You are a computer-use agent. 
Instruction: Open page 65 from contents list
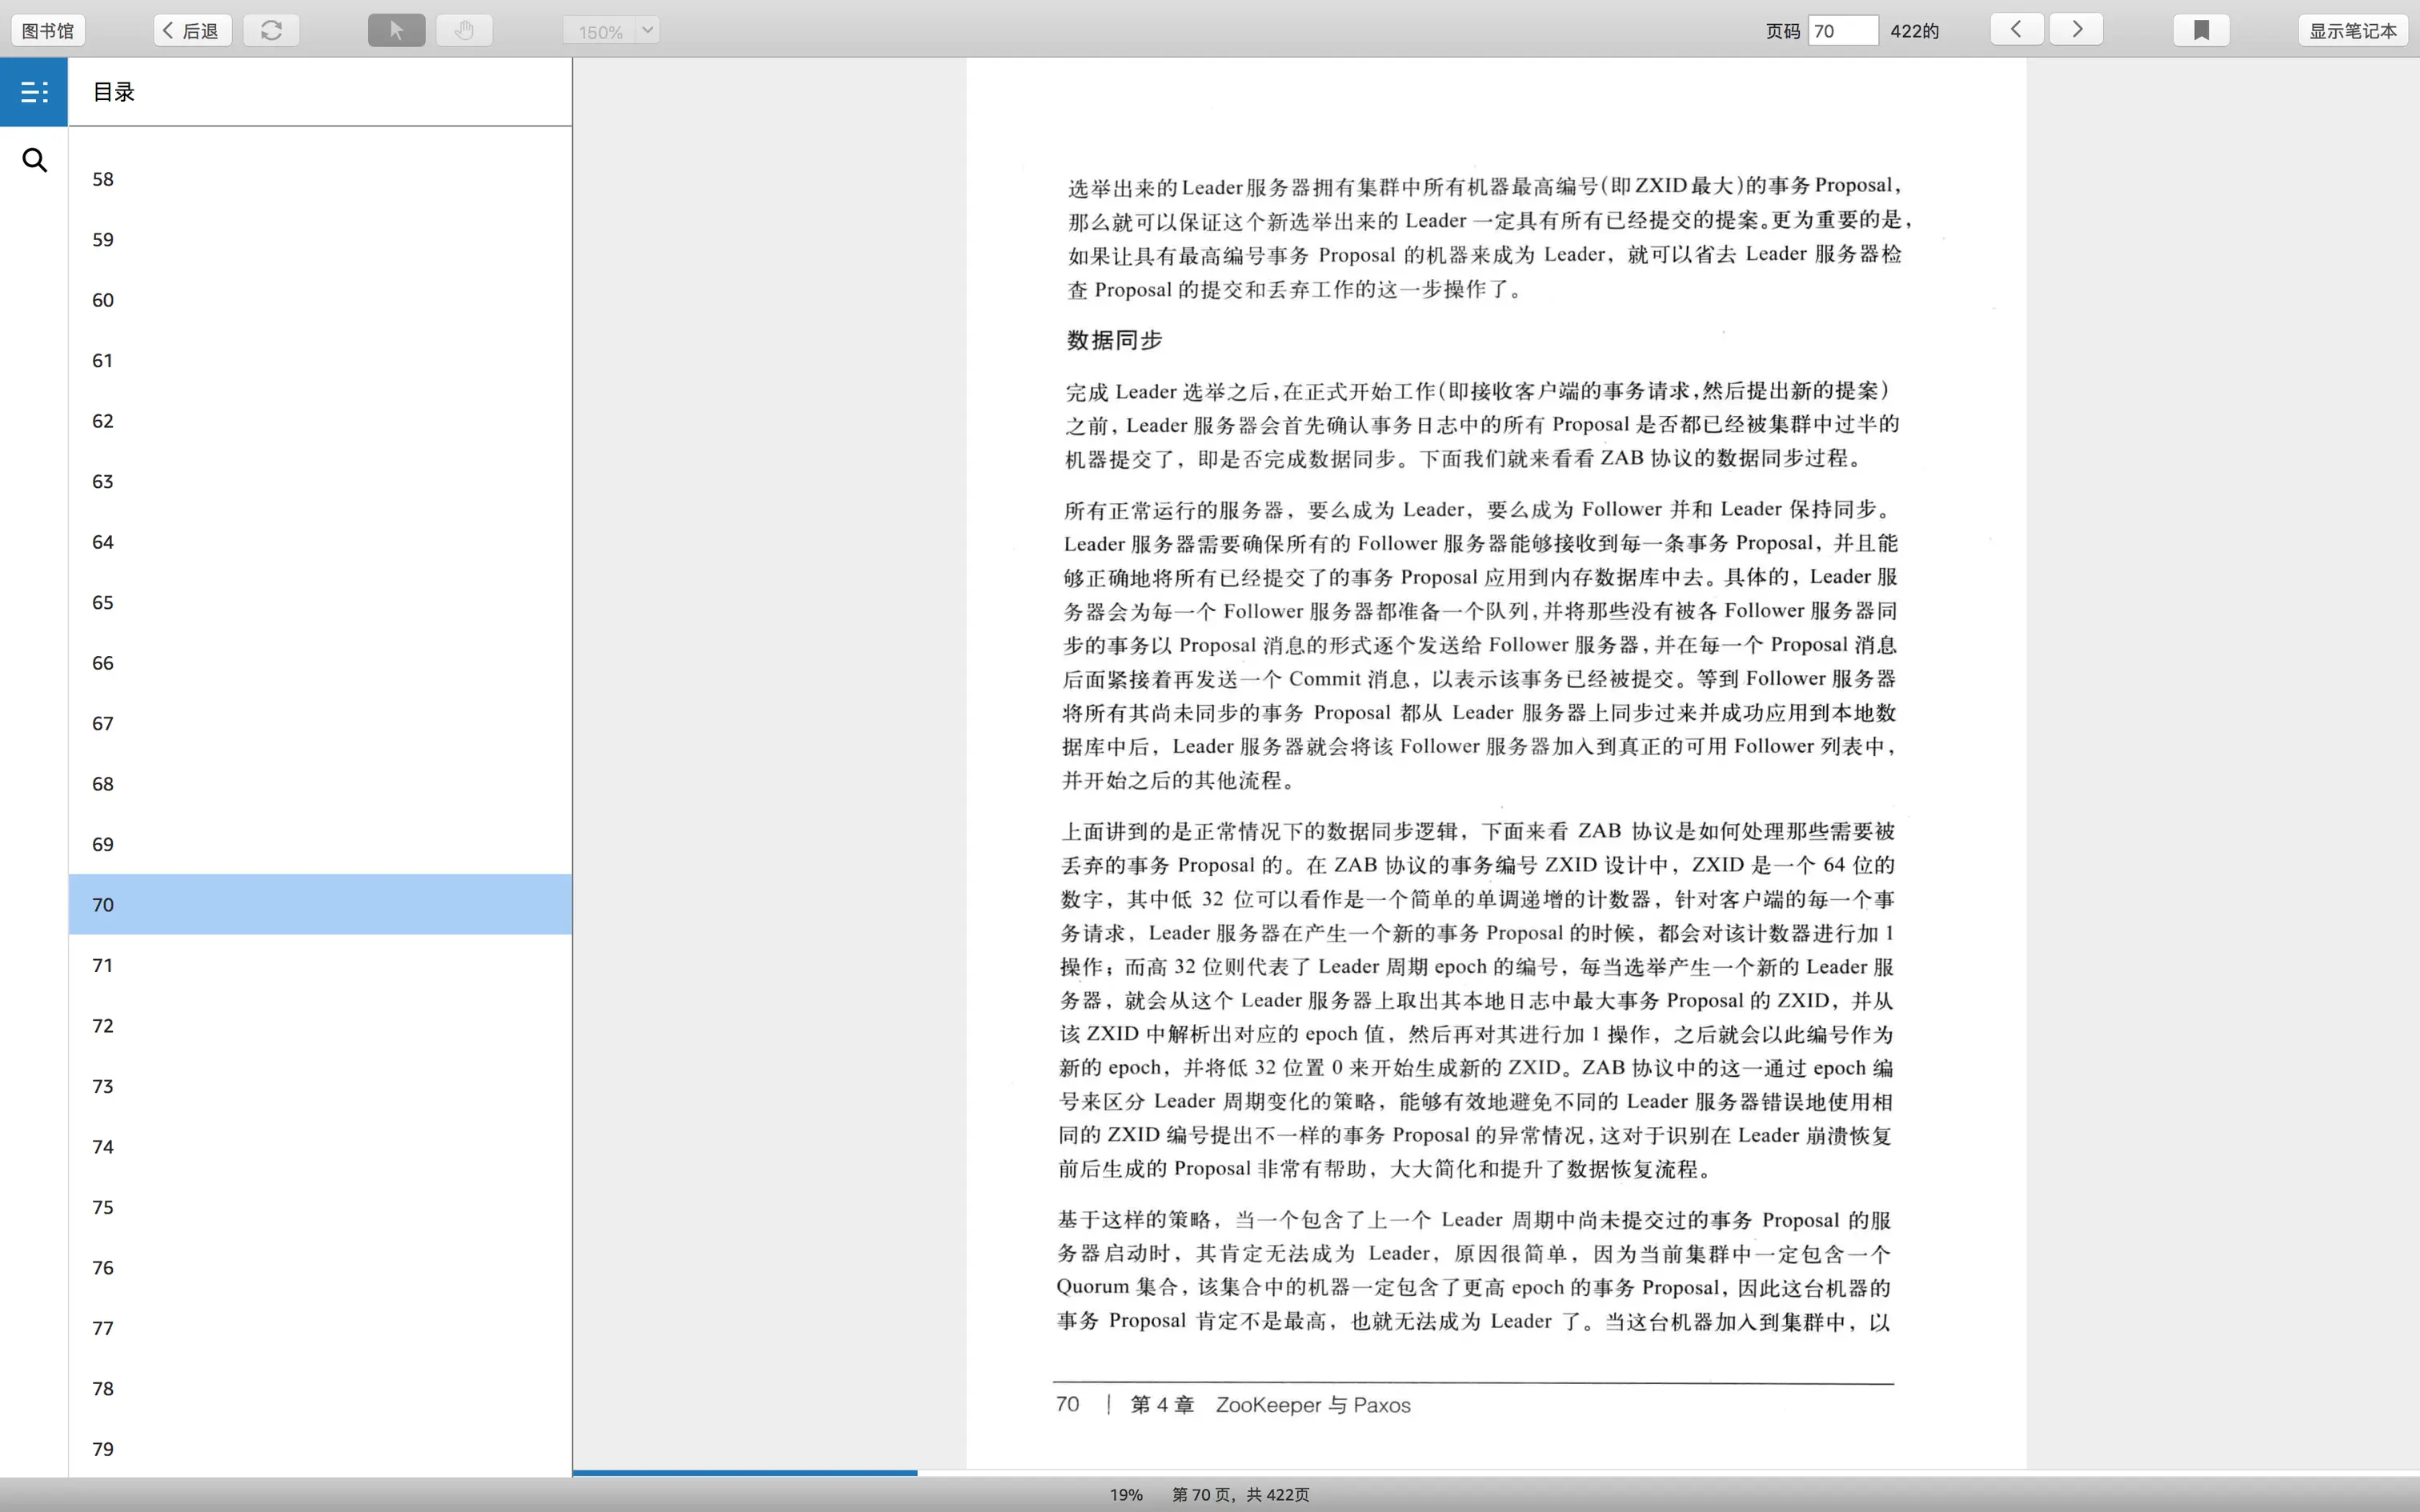coord(103,602)
